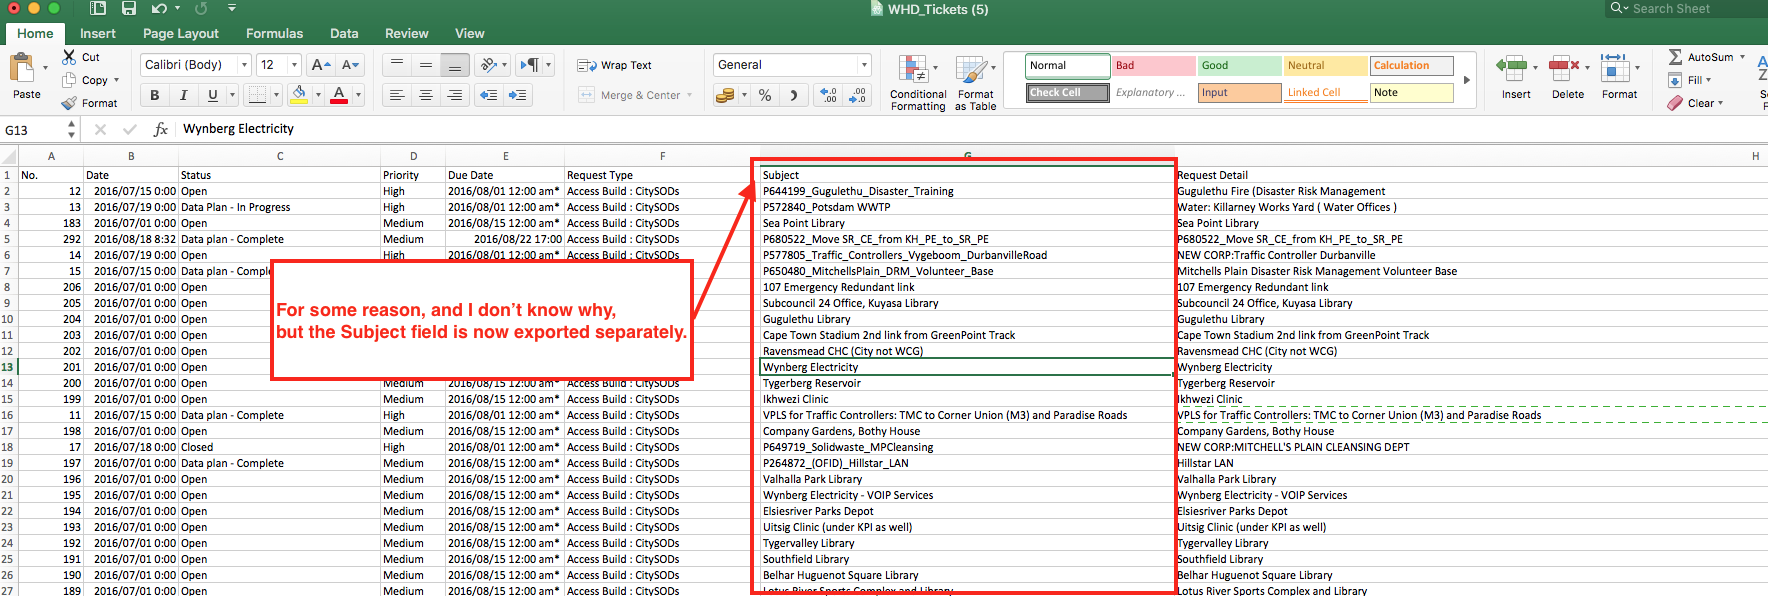Align cell text to the left

[397, 95]
